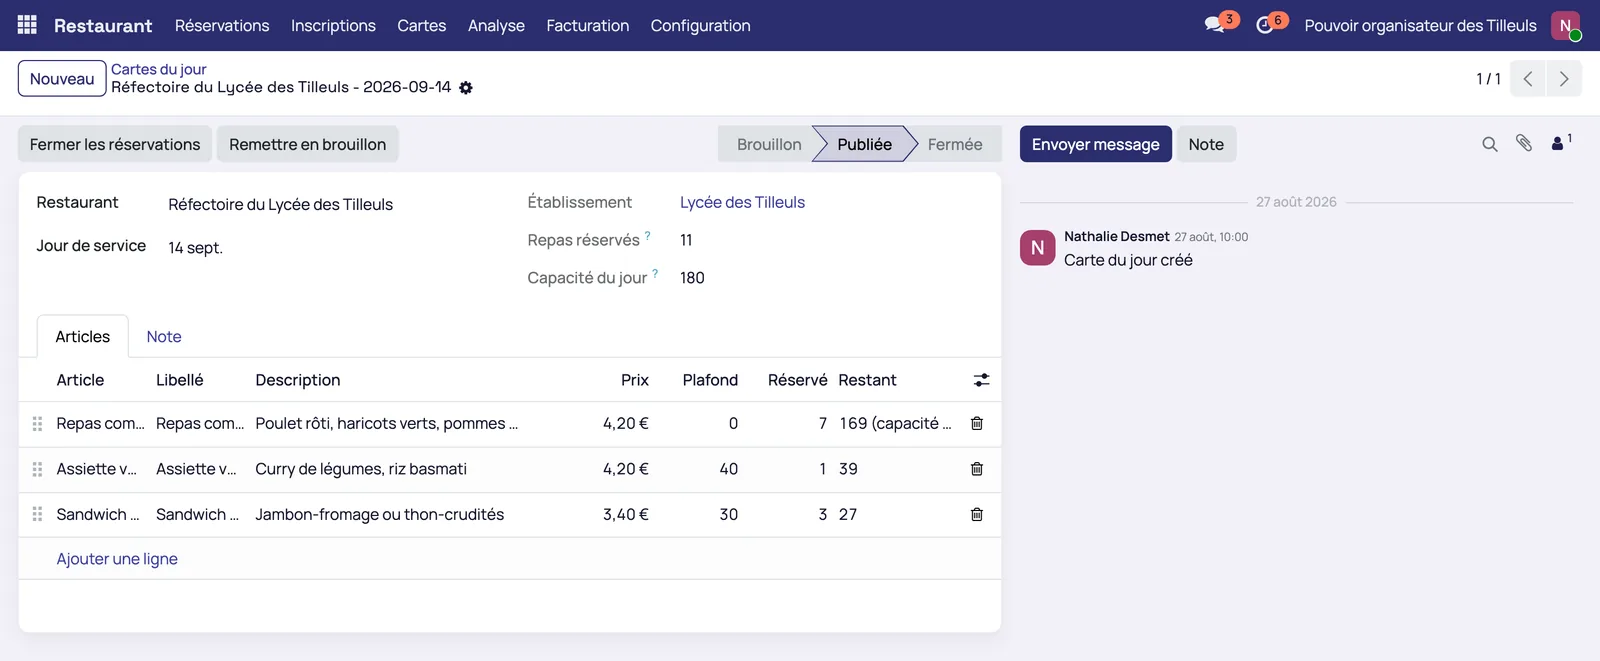Delete the Jambon-fromage sandwich line
This screenshot has width=1600, height=661.
pyautogui.click(x=977, y=515)
